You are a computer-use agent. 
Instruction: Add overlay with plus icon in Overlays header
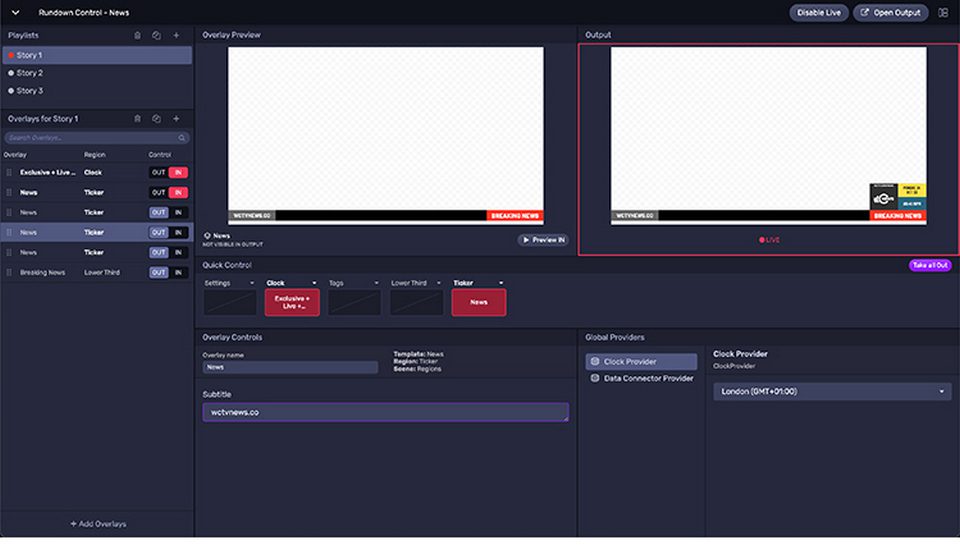click(176, 119)
